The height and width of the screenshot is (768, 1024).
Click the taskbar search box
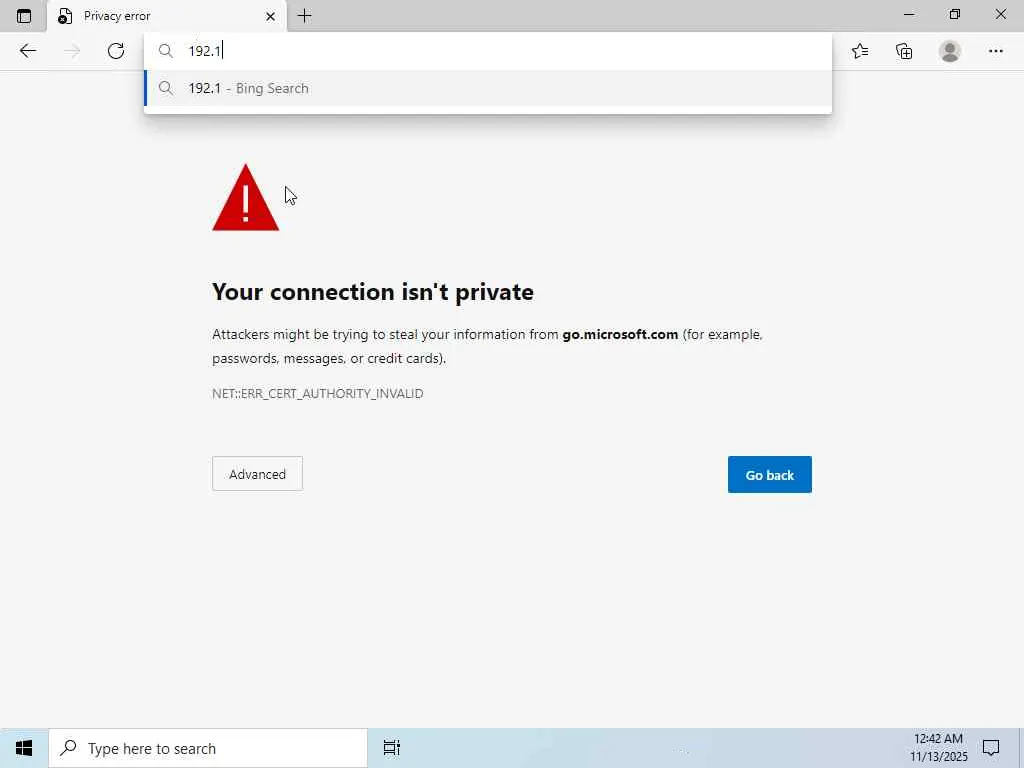tap(208, 748)
